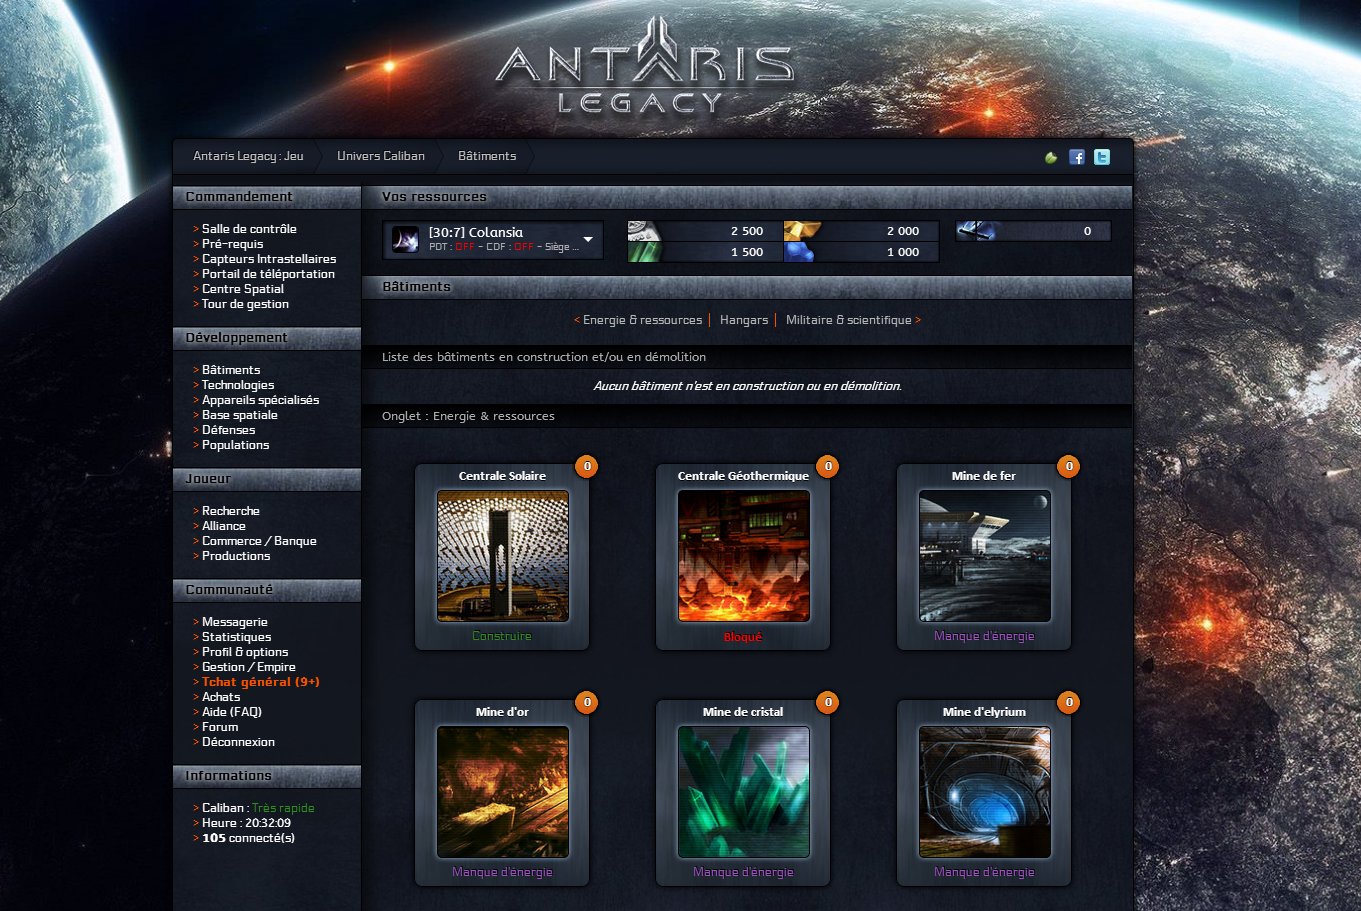
Task: Switch to Militaire & scientifique tab
Action: [848, 320]
